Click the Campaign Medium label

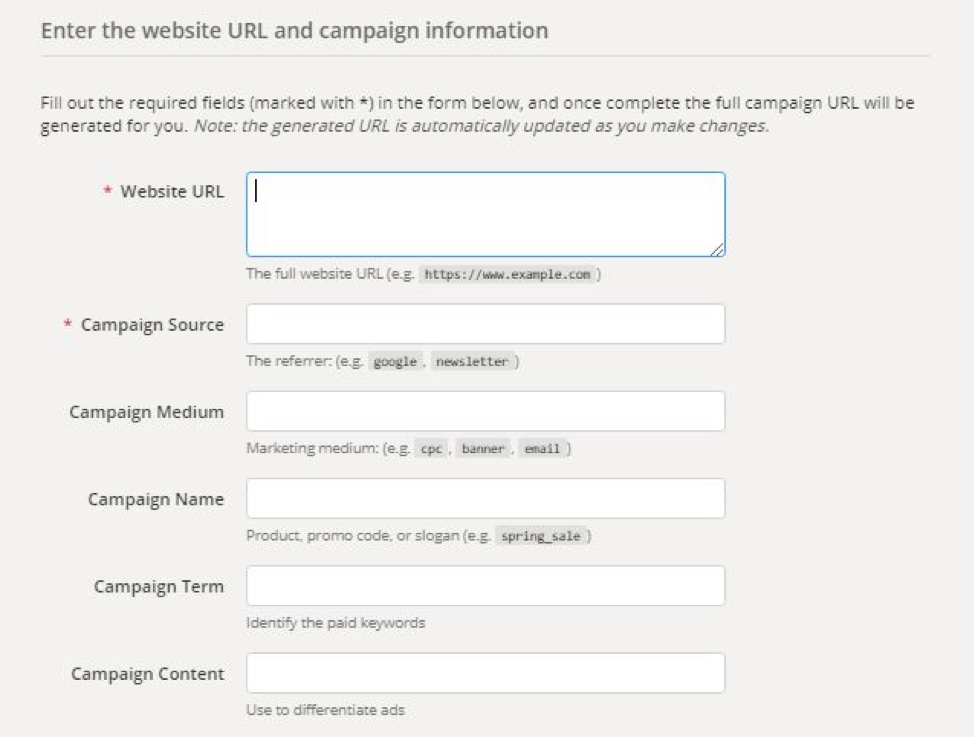[147, 412]
